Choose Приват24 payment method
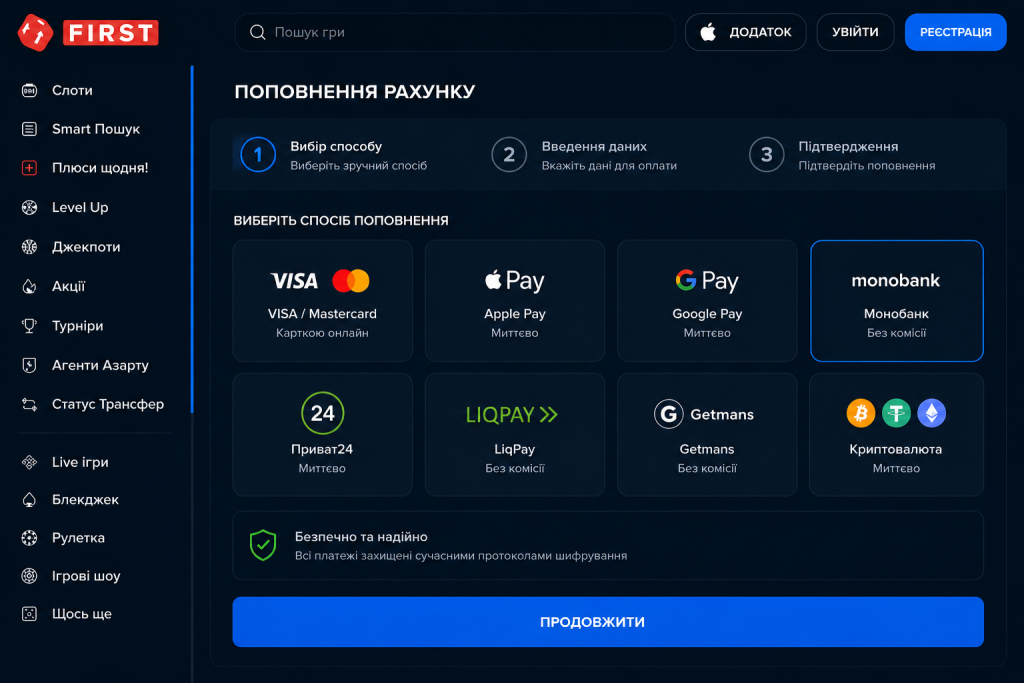 click(323, 434)
